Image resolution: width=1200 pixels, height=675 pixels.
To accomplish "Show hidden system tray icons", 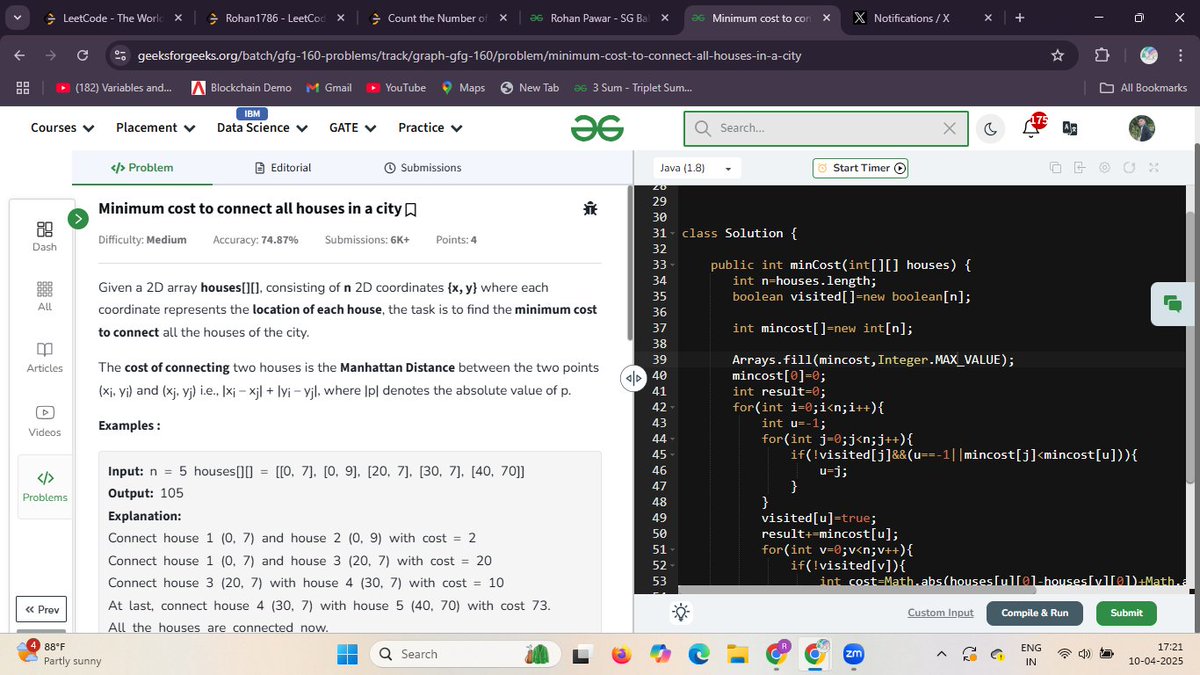I will pos(942,654).
